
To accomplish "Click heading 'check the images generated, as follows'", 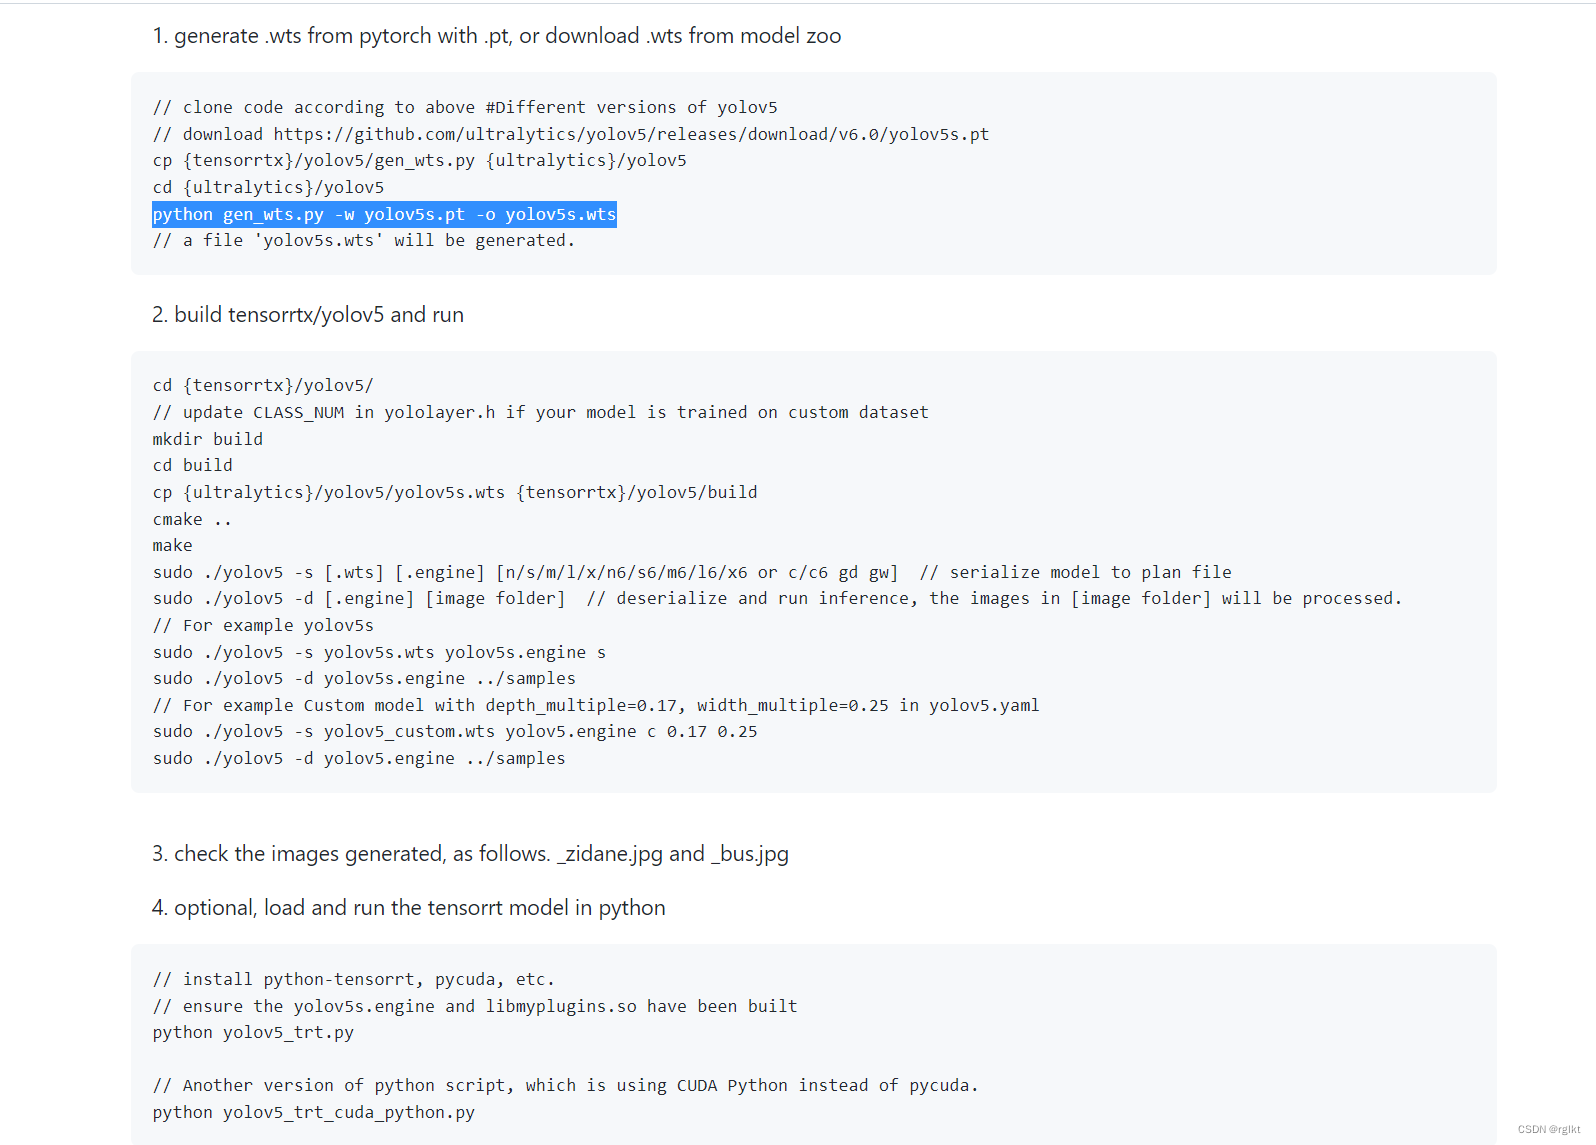I will pos(470,854).
